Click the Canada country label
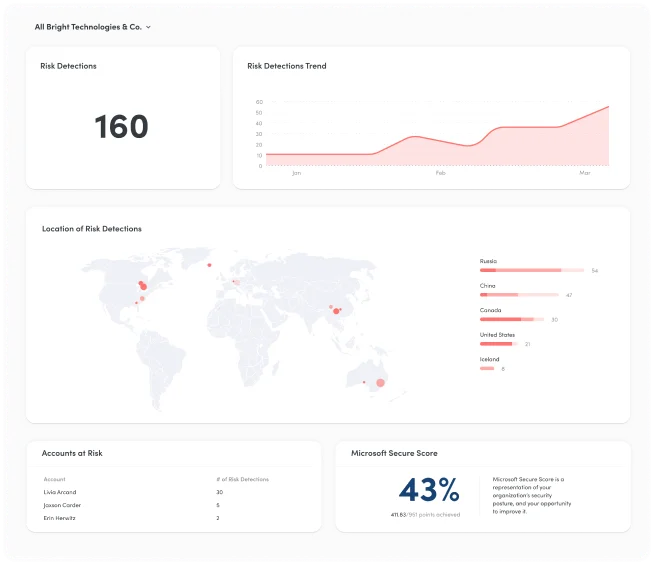This screenshot has height=565, width=654. tap(490, 310)
